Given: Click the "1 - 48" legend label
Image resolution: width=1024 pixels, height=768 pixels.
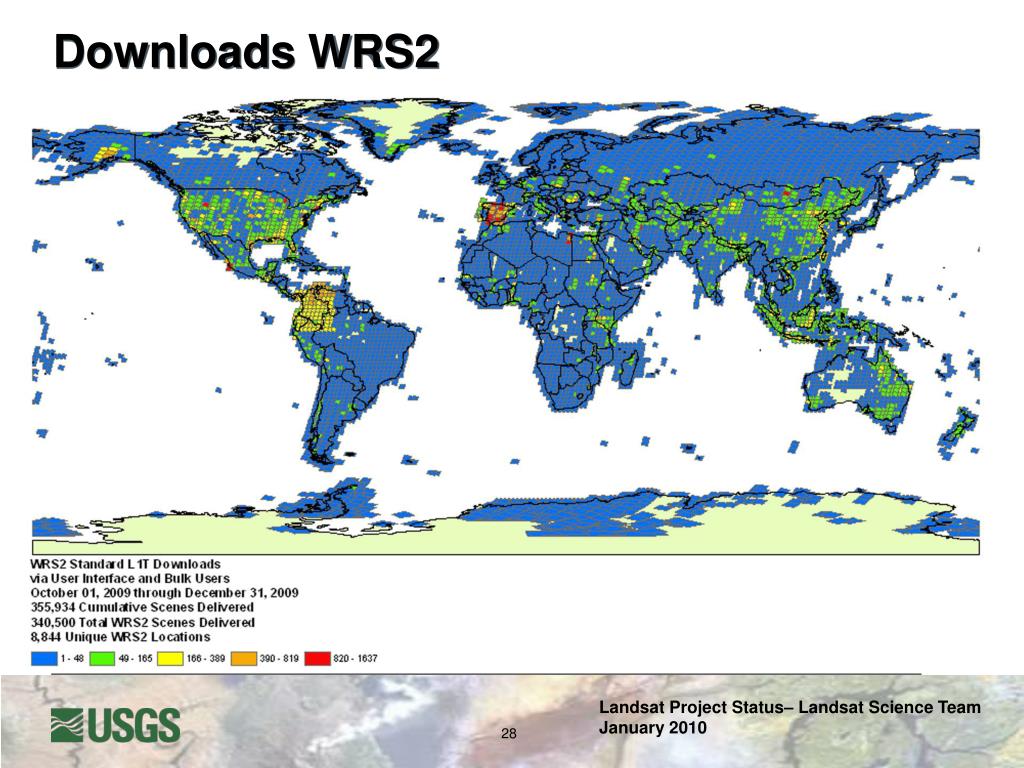Looking at the screenshot, I should pos(72,658).
